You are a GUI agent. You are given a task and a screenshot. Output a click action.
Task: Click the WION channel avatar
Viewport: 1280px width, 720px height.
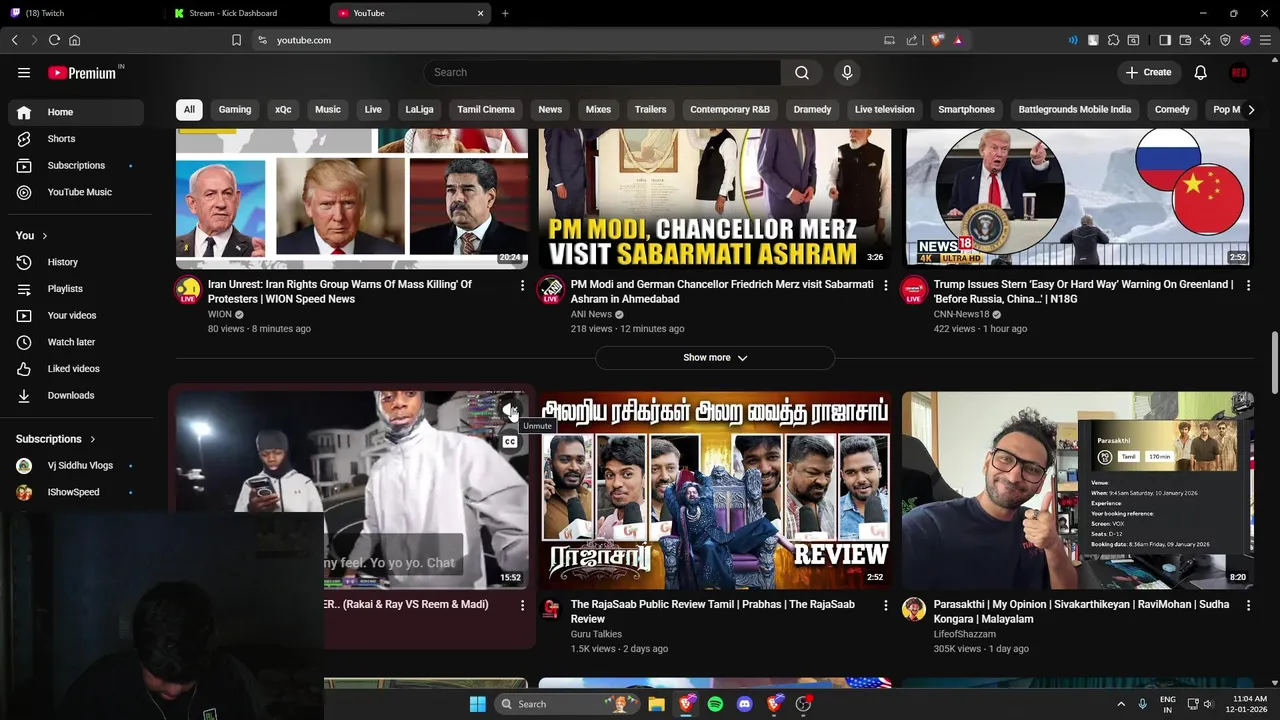188,290
